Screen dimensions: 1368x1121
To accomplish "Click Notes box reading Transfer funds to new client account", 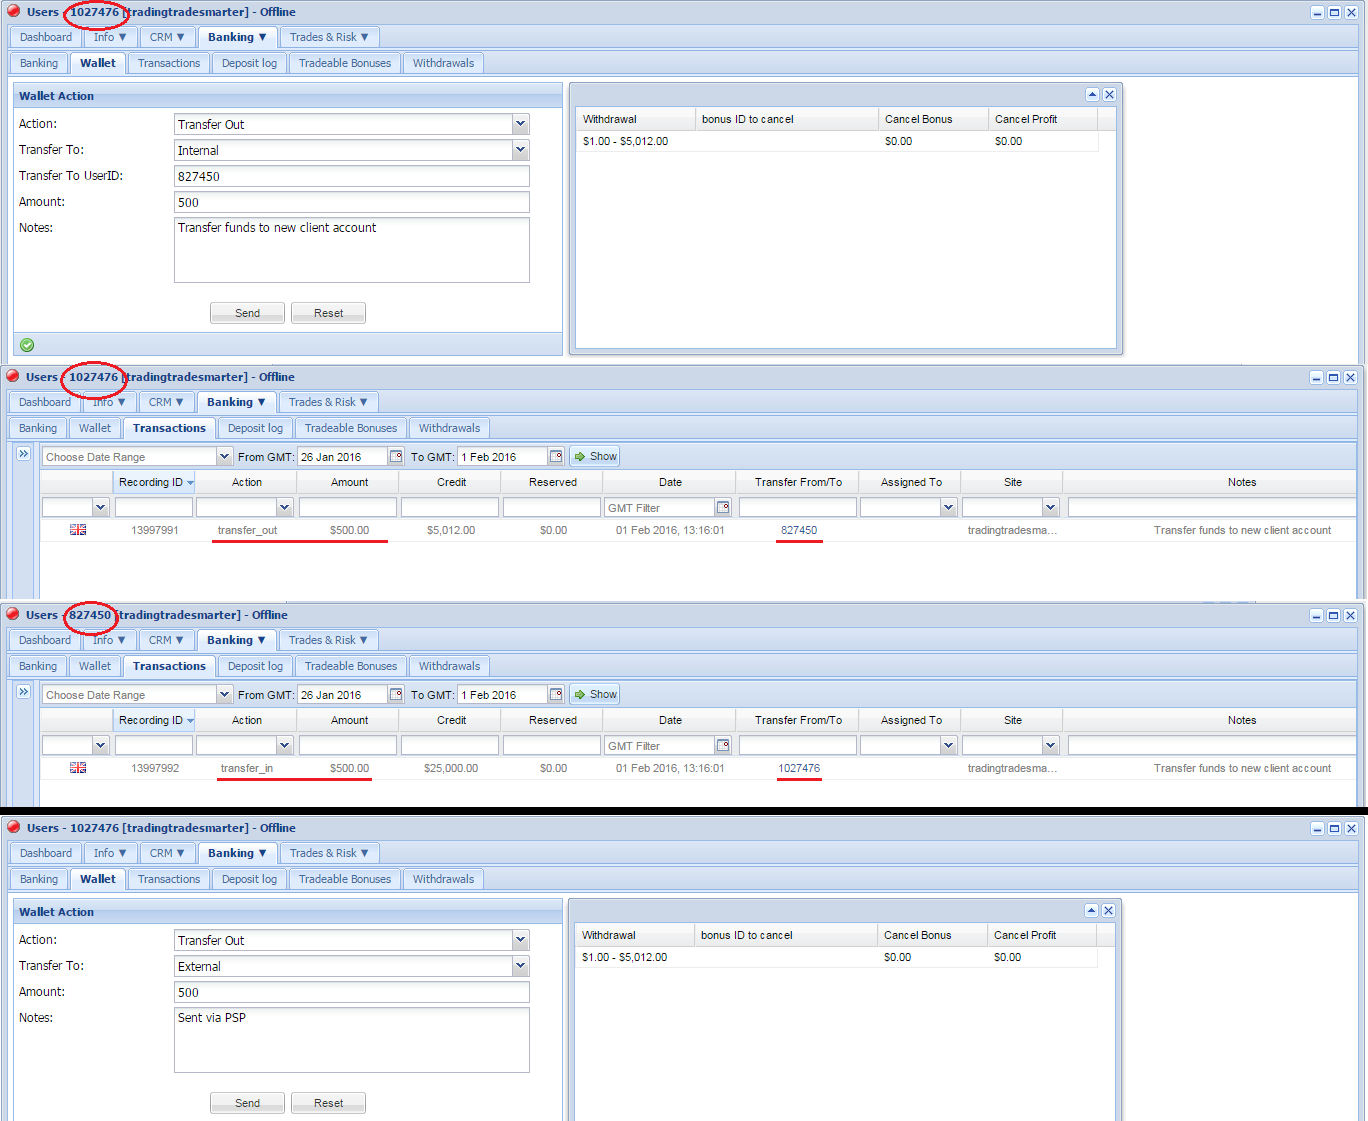I will click(351, 250).
